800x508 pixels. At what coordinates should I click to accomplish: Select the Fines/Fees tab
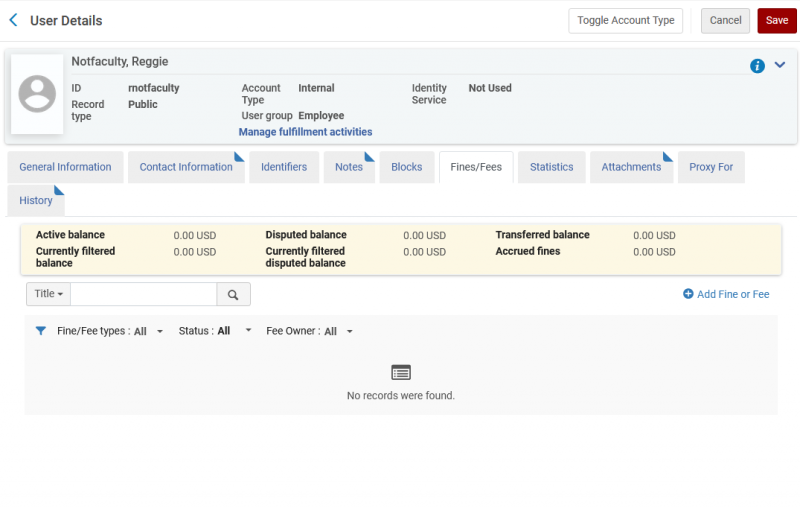476,167
